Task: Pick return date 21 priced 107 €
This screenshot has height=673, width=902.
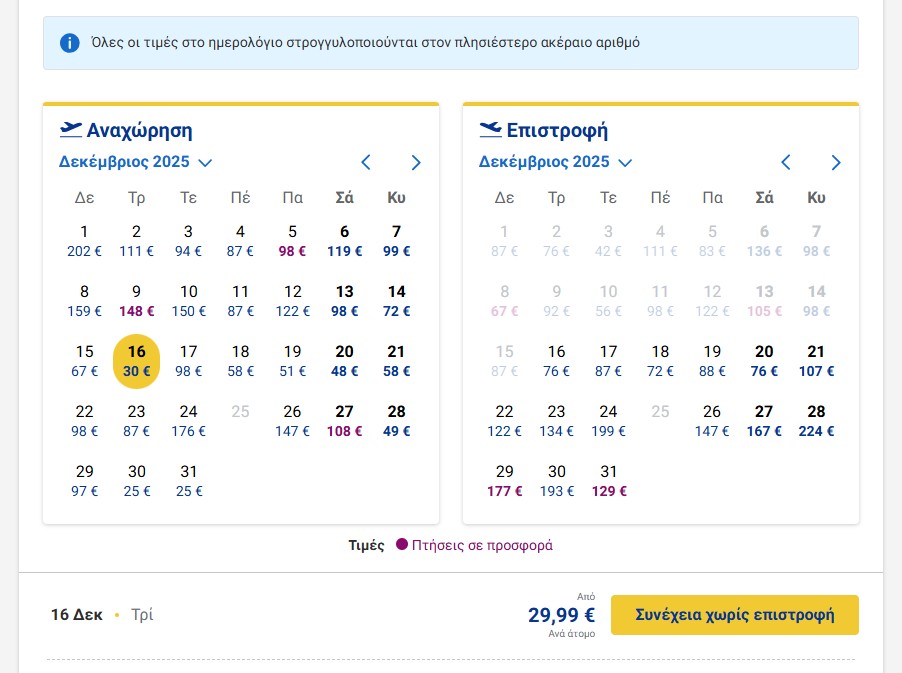Action: pyautogui.click(x=816, y=361)
